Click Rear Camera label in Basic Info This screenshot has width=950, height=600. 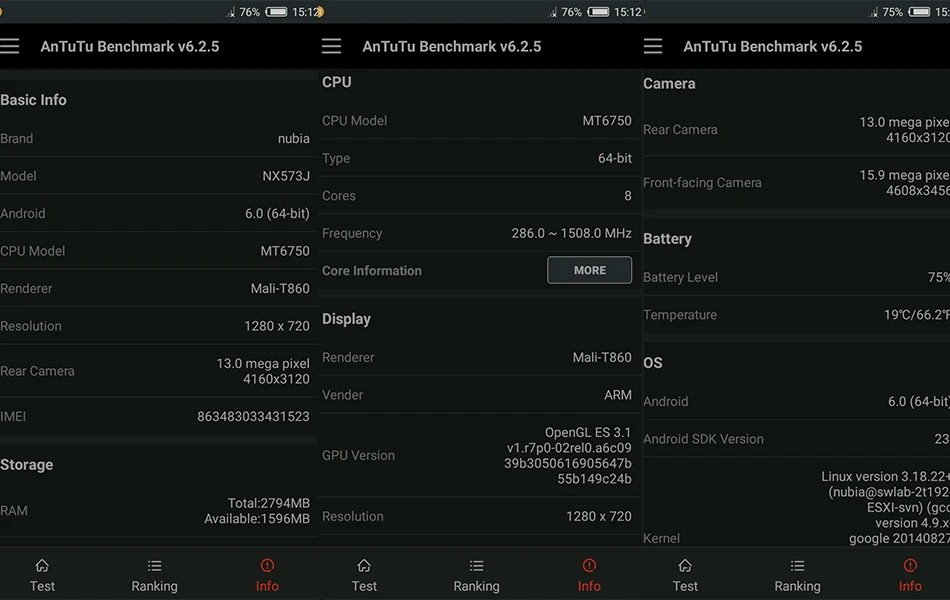point(37,371)
